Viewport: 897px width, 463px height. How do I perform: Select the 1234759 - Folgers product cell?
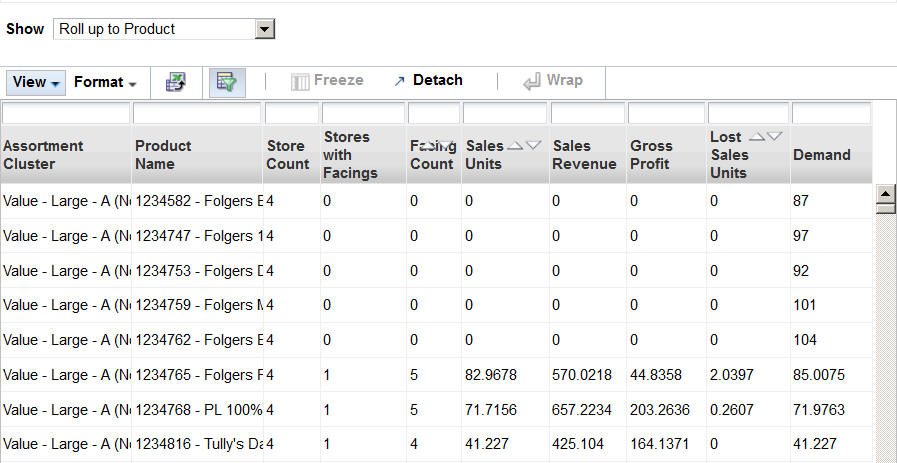(x=197, y=305)
